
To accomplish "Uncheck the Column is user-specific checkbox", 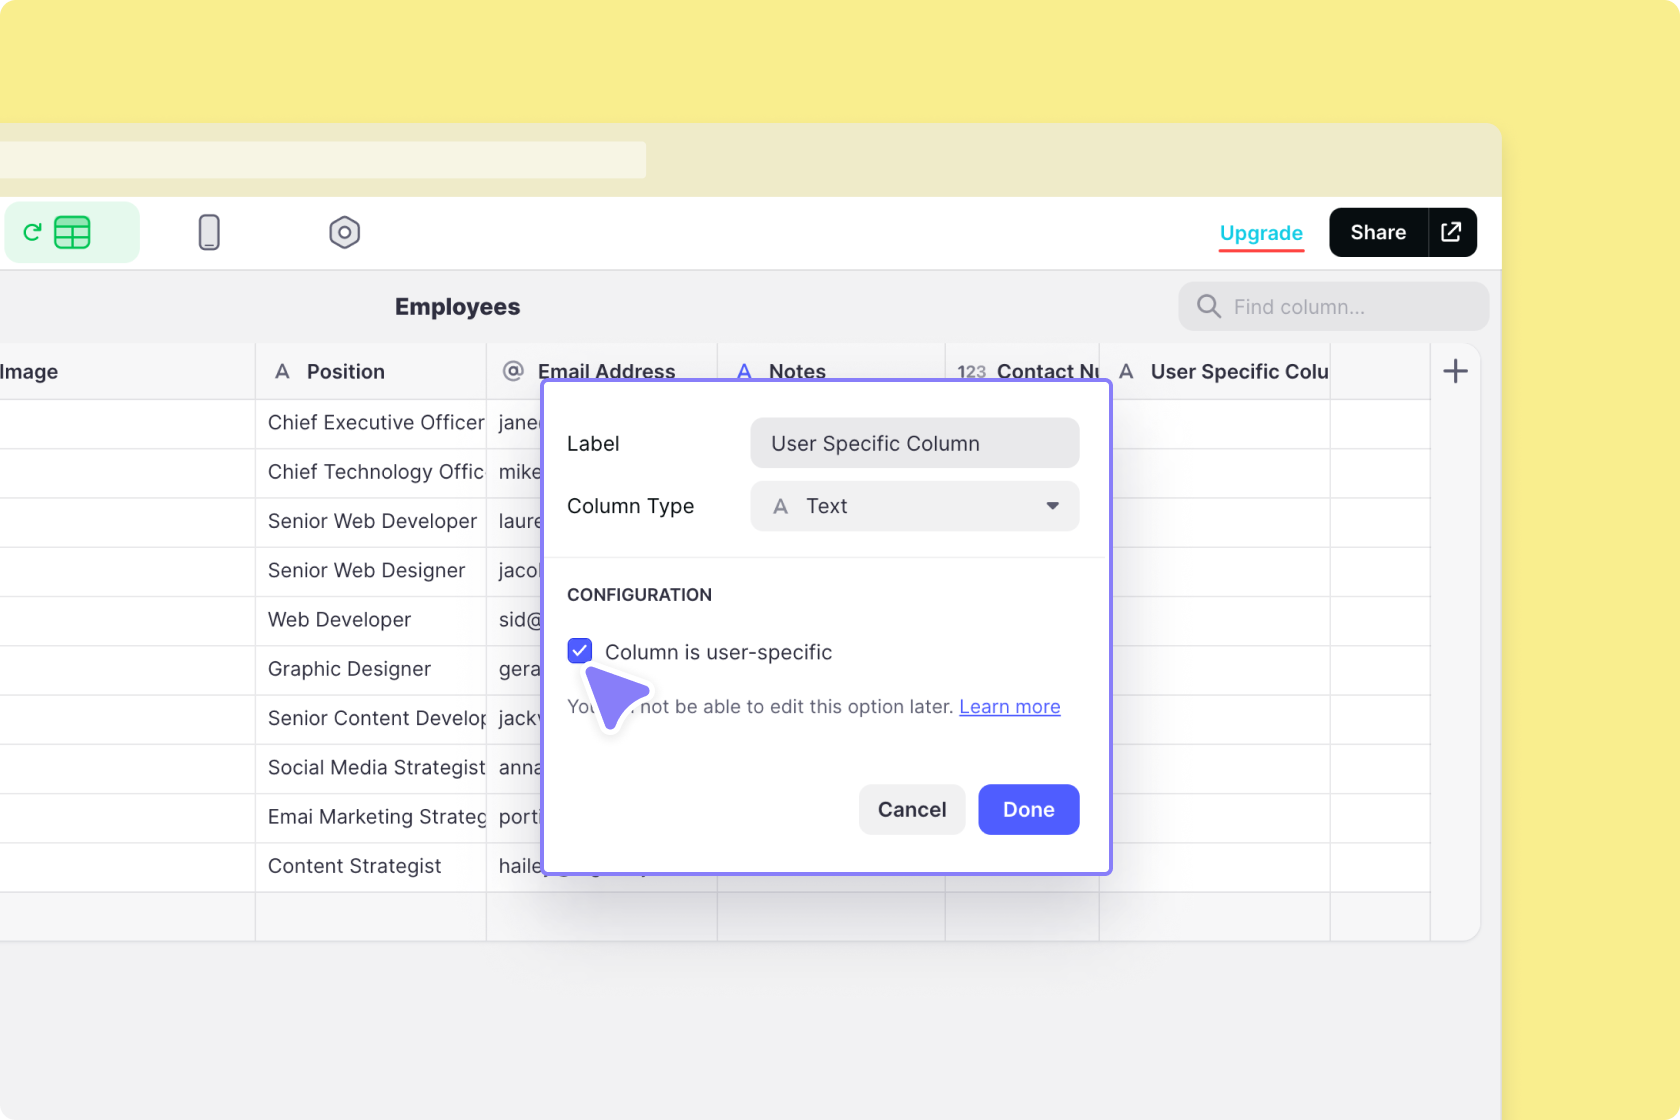I will [579, 651].
